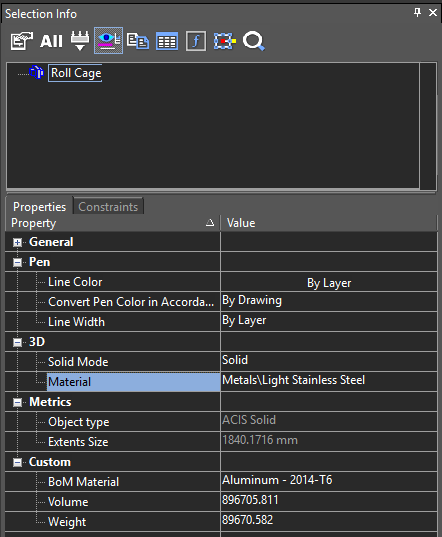Pin the Selection Info panel
The width and height of the screenshot is (442, 537).
pyautogui.click(x=417, y=13)
